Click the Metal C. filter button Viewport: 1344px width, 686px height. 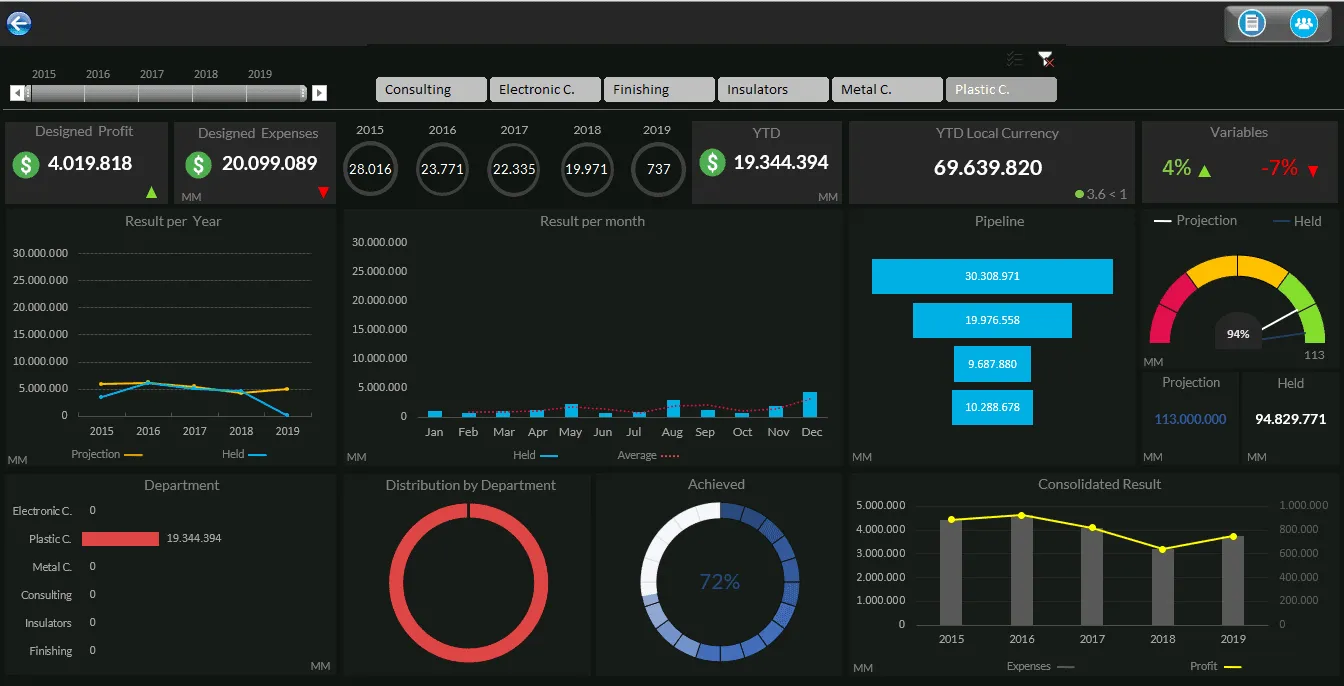[x=887, y=89]
